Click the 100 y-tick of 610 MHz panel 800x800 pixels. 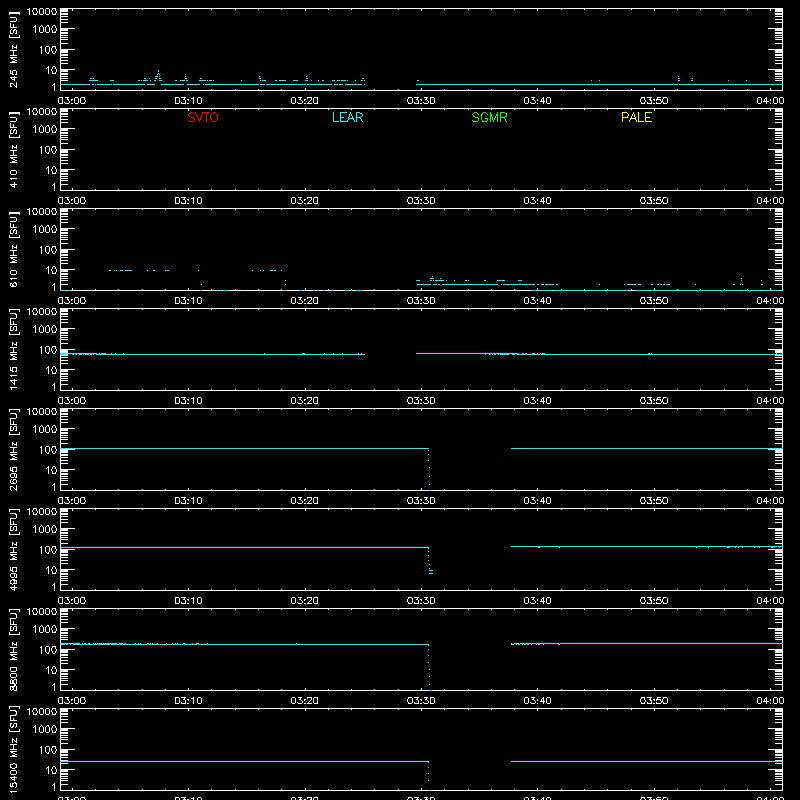point(48,250)
